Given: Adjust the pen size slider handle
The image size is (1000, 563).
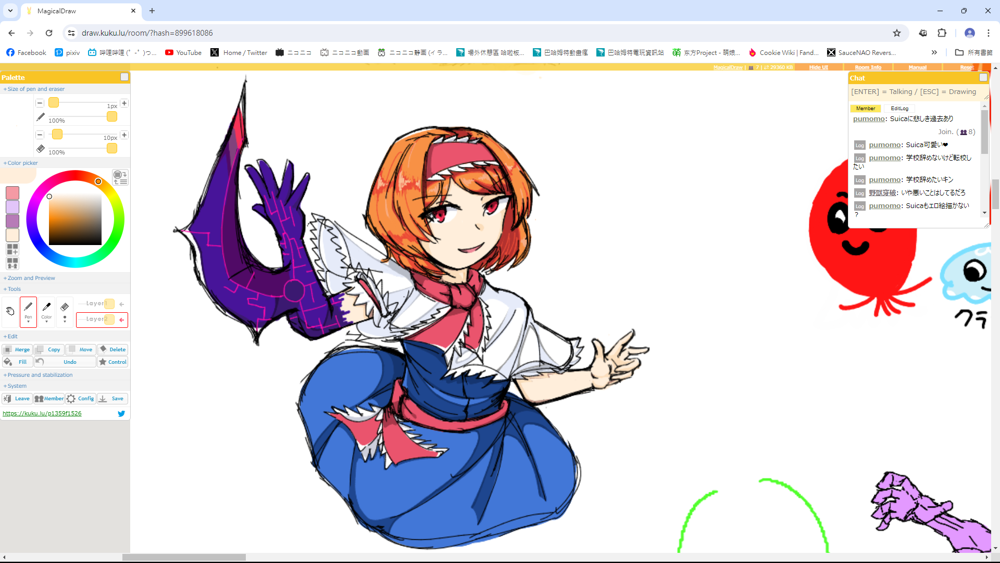Looking at the screenshot, I should pyautogui.click(x=54, y=103).
